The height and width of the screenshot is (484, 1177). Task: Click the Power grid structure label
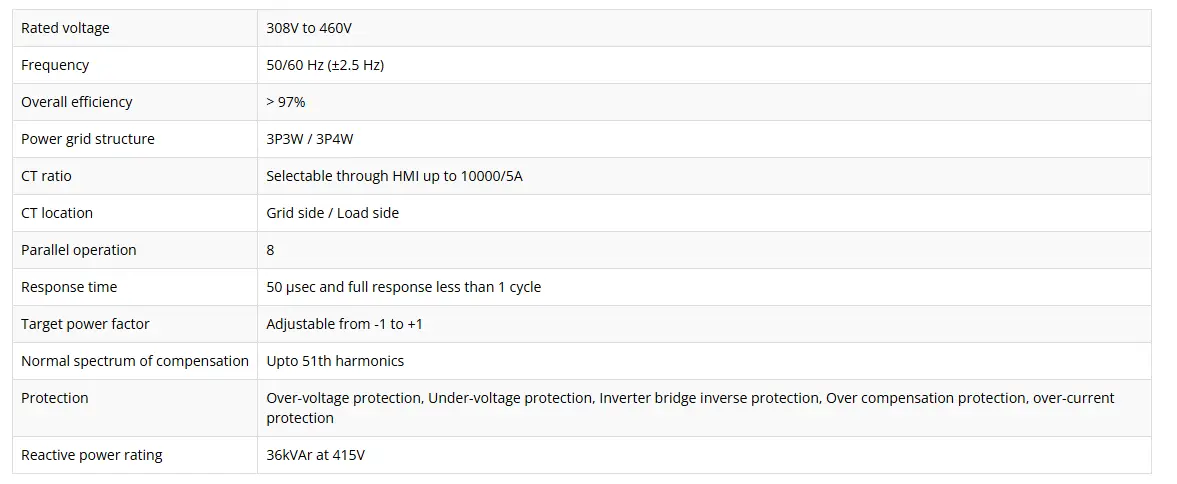click(88, 139)
